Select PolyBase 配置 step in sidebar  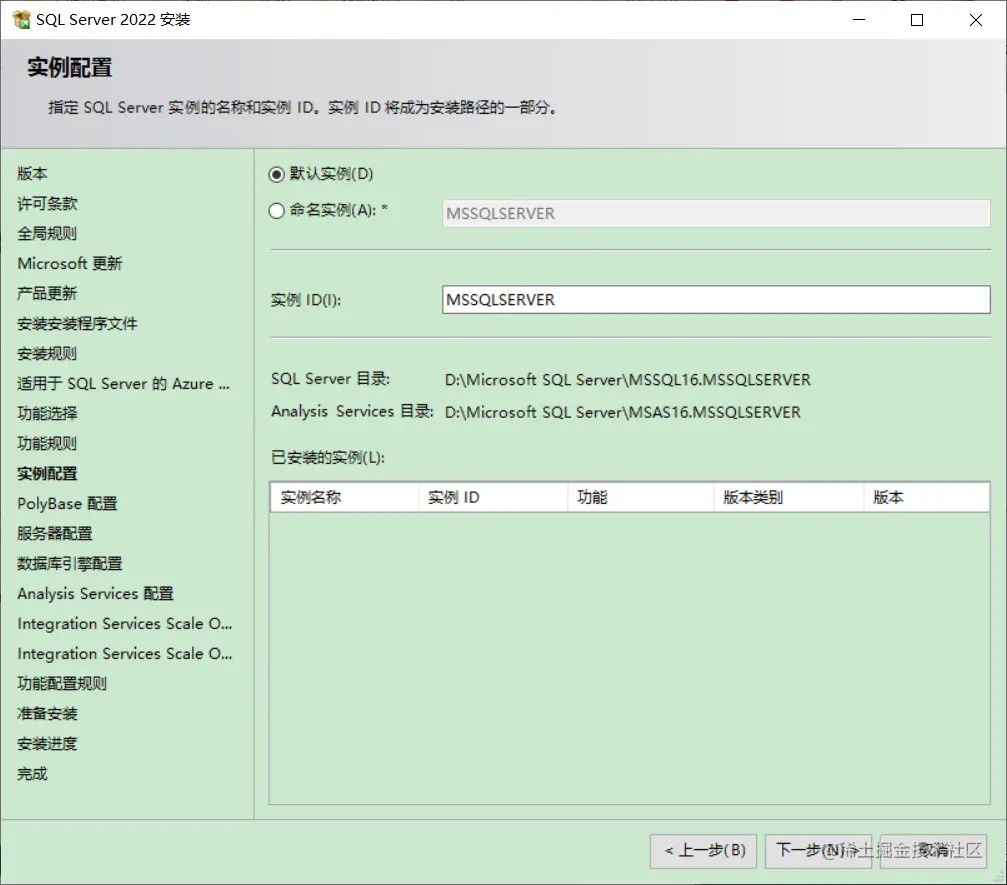67,504
